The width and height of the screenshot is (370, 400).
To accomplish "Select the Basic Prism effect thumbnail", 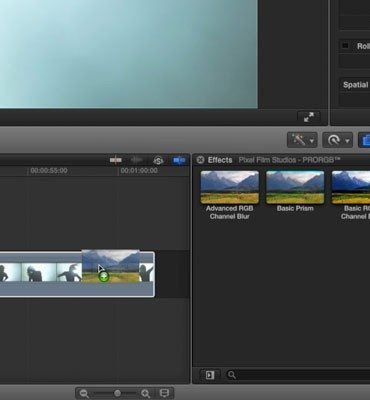I will click(x=295, y=187).
